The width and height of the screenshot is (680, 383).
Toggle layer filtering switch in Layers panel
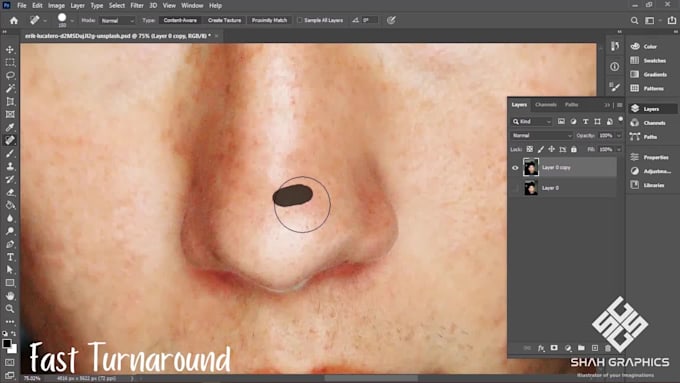pyautogui.click(x=621, y=119)
